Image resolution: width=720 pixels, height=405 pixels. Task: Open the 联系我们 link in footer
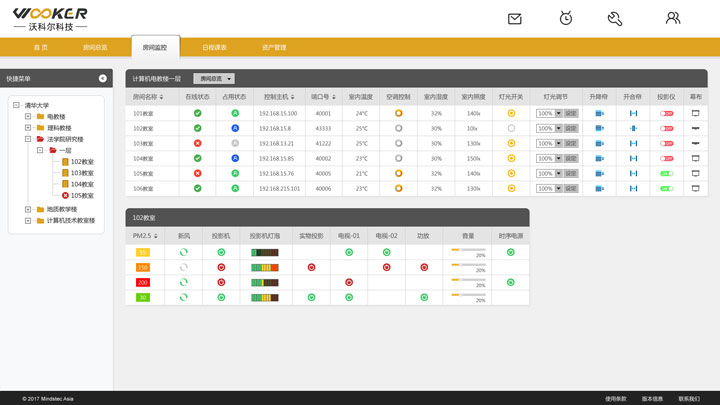[x=689, y=398]
